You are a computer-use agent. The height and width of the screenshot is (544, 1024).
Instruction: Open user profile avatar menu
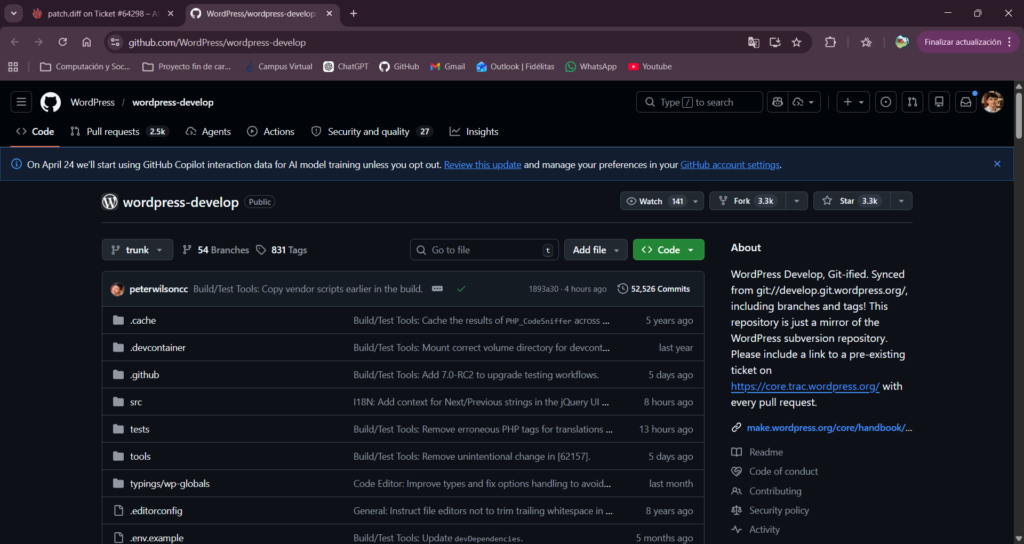[x=992, y=102]
